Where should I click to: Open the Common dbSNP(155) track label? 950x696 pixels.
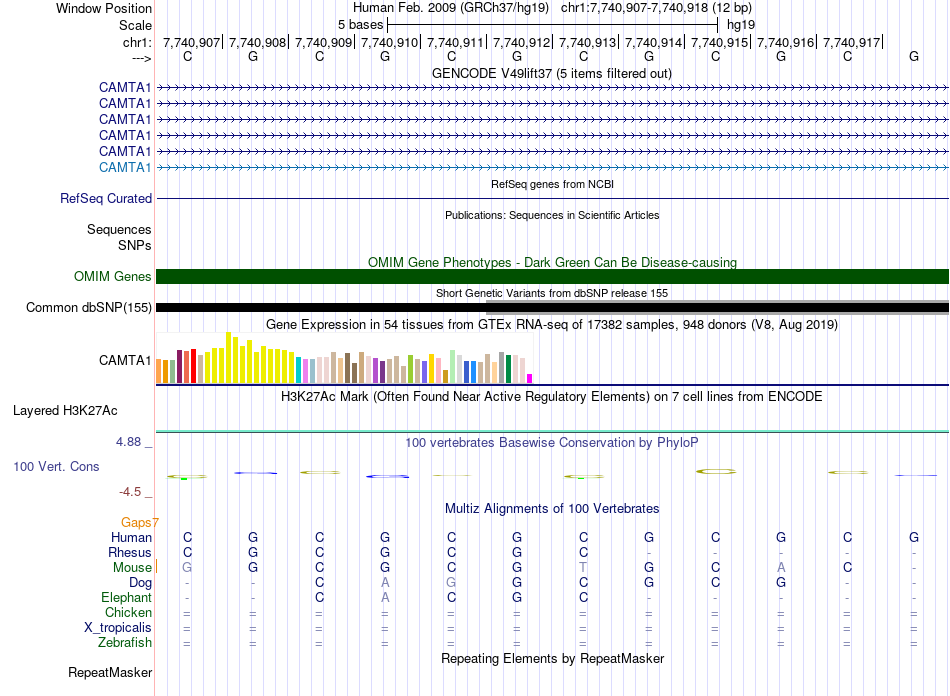(x=89, y=308)
